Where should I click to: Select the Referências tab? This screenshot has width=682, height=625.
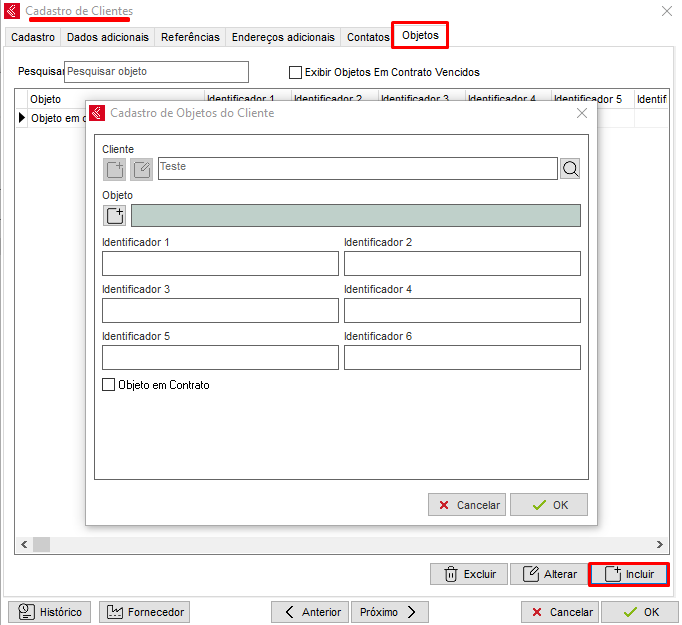[190, 37]
